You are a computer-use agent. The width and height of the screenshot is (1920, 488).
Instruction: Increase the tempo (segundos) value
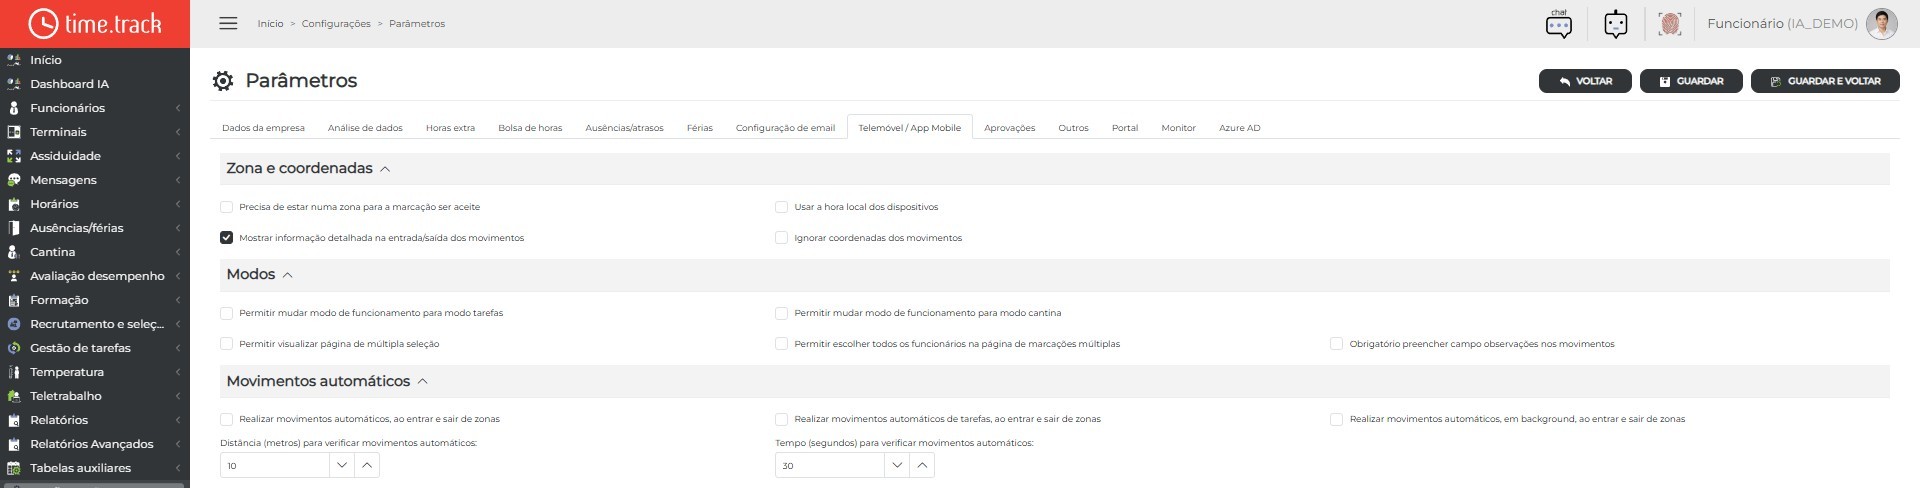(x=922, y=465)
